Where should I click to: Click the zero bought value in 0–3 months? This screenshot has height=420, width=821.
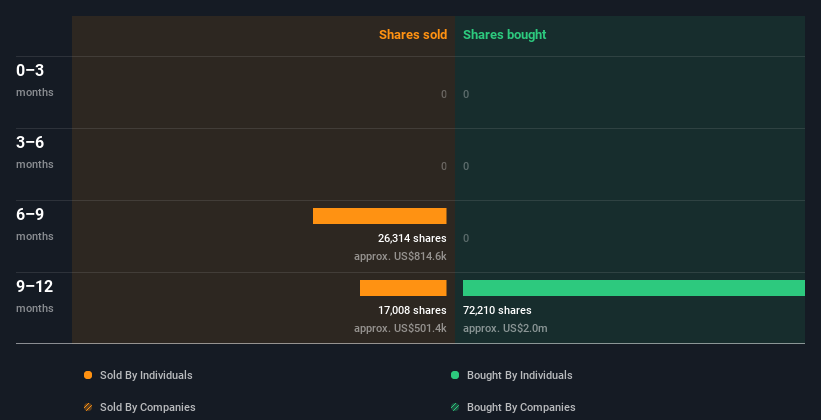pos(466,94)
